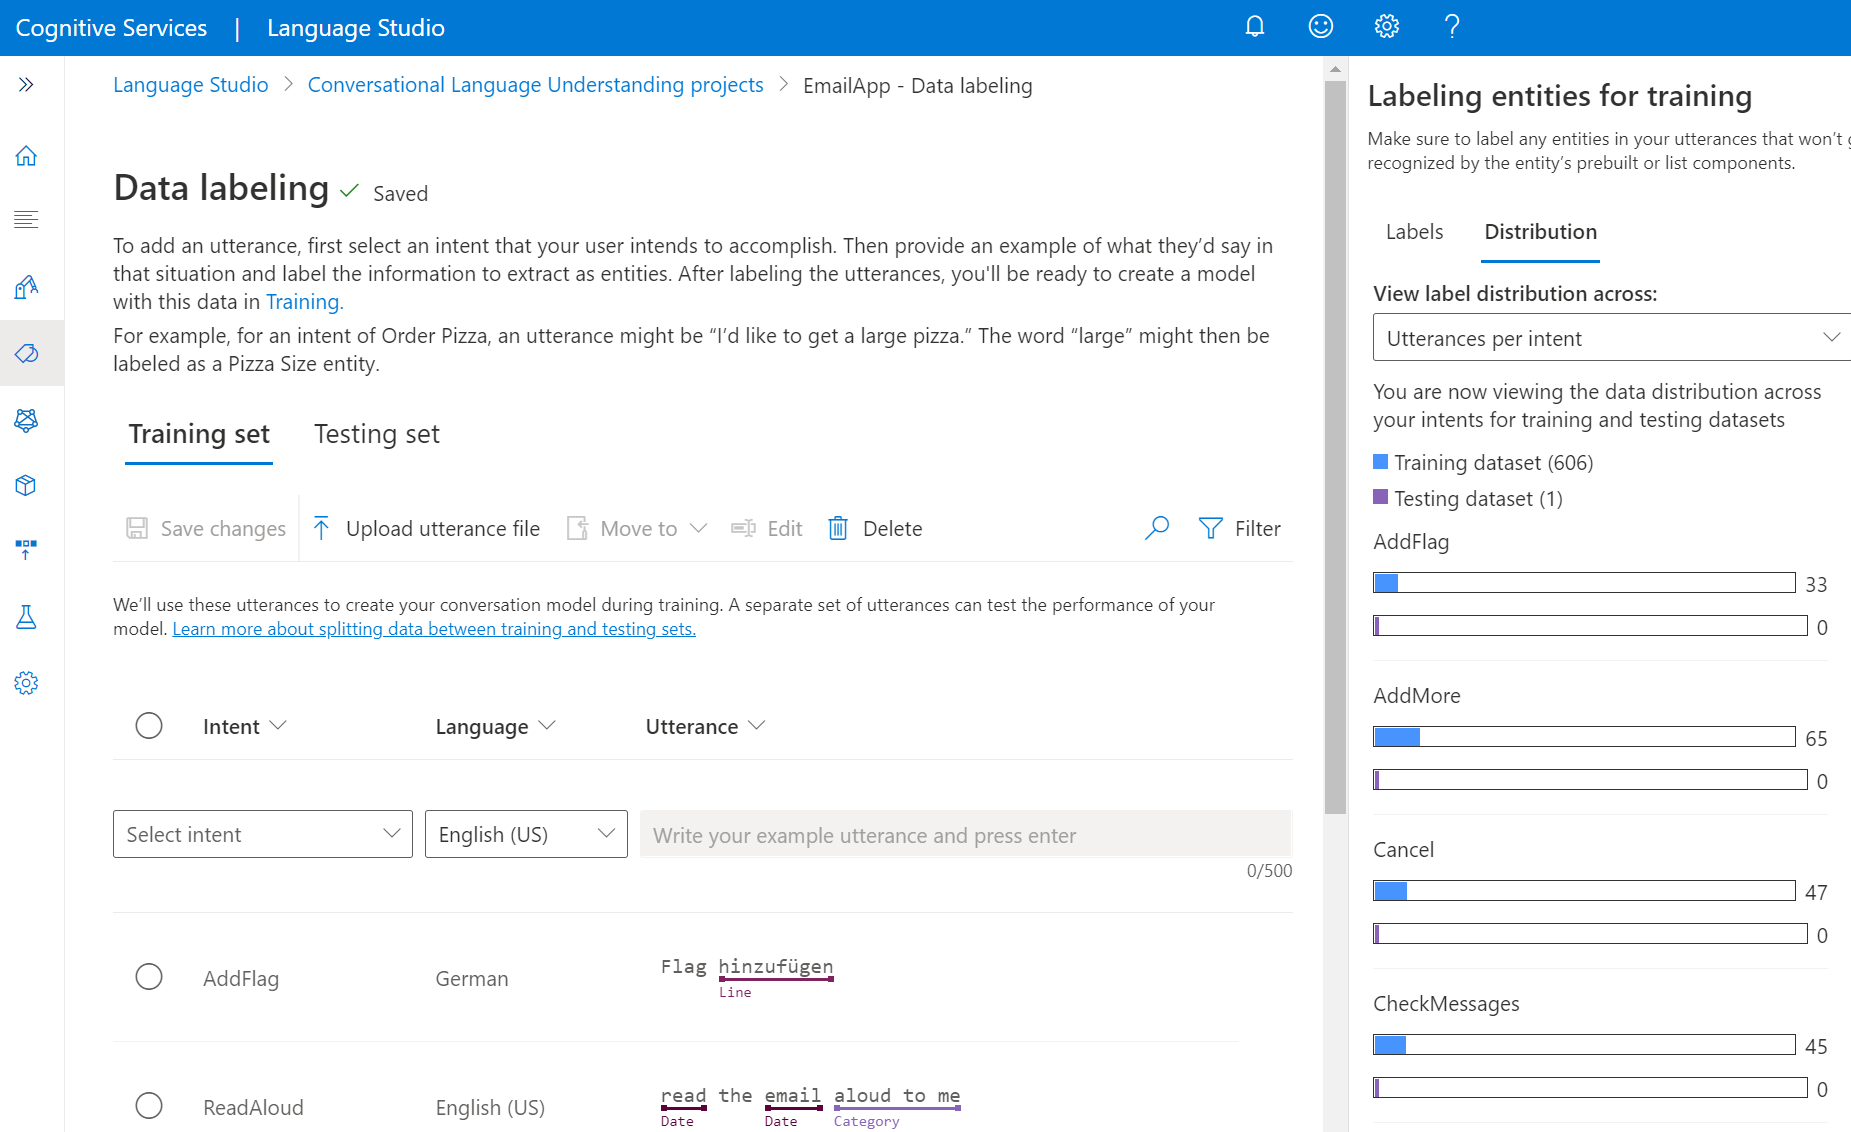Click AddMore training distribution bar

tap(1584, 737)
